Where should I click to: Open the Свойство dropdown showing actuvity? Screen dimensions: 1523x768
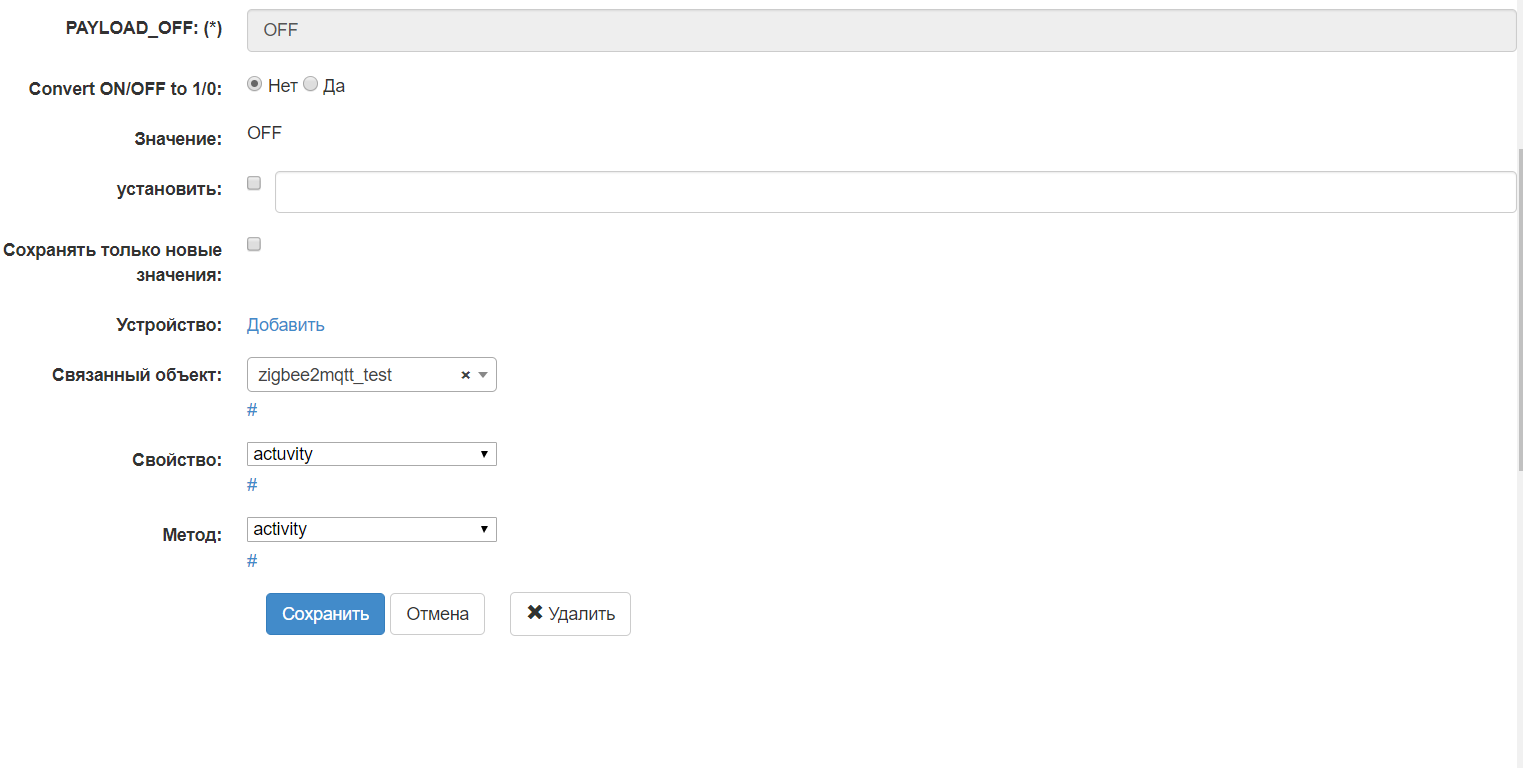[371, 454]
